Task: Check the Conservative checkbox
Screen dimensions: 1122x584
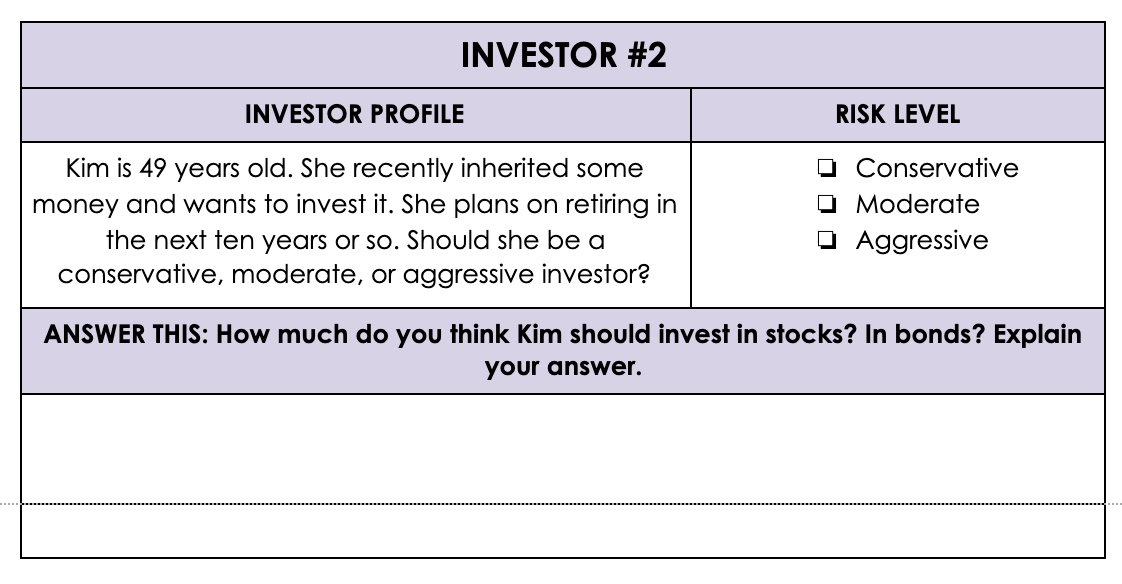Action: (x=826, y=169)
